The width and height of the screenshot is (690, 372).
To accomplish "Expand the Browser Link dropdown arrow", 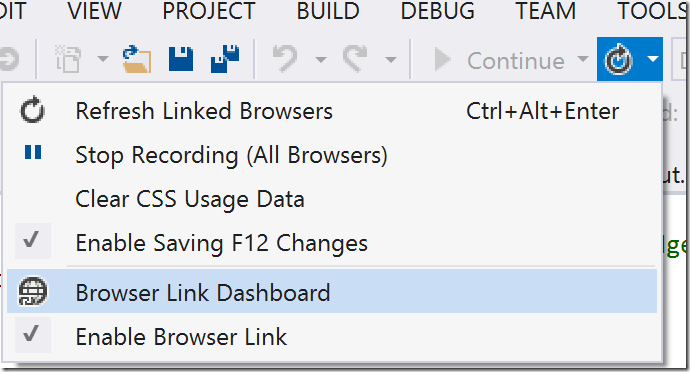I will tap(653, 59).
